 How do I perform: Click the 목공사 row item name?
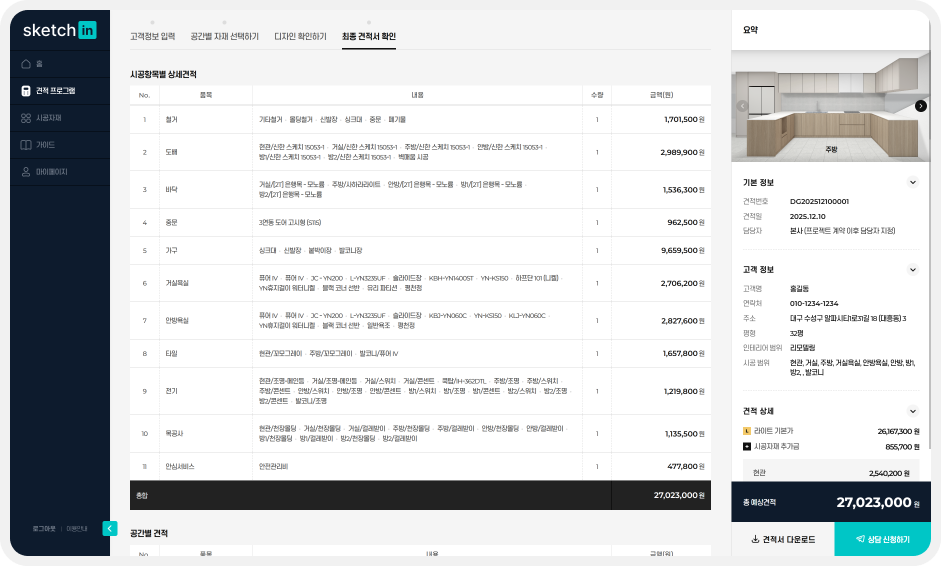pyautogui.click(x=175, y=433)
